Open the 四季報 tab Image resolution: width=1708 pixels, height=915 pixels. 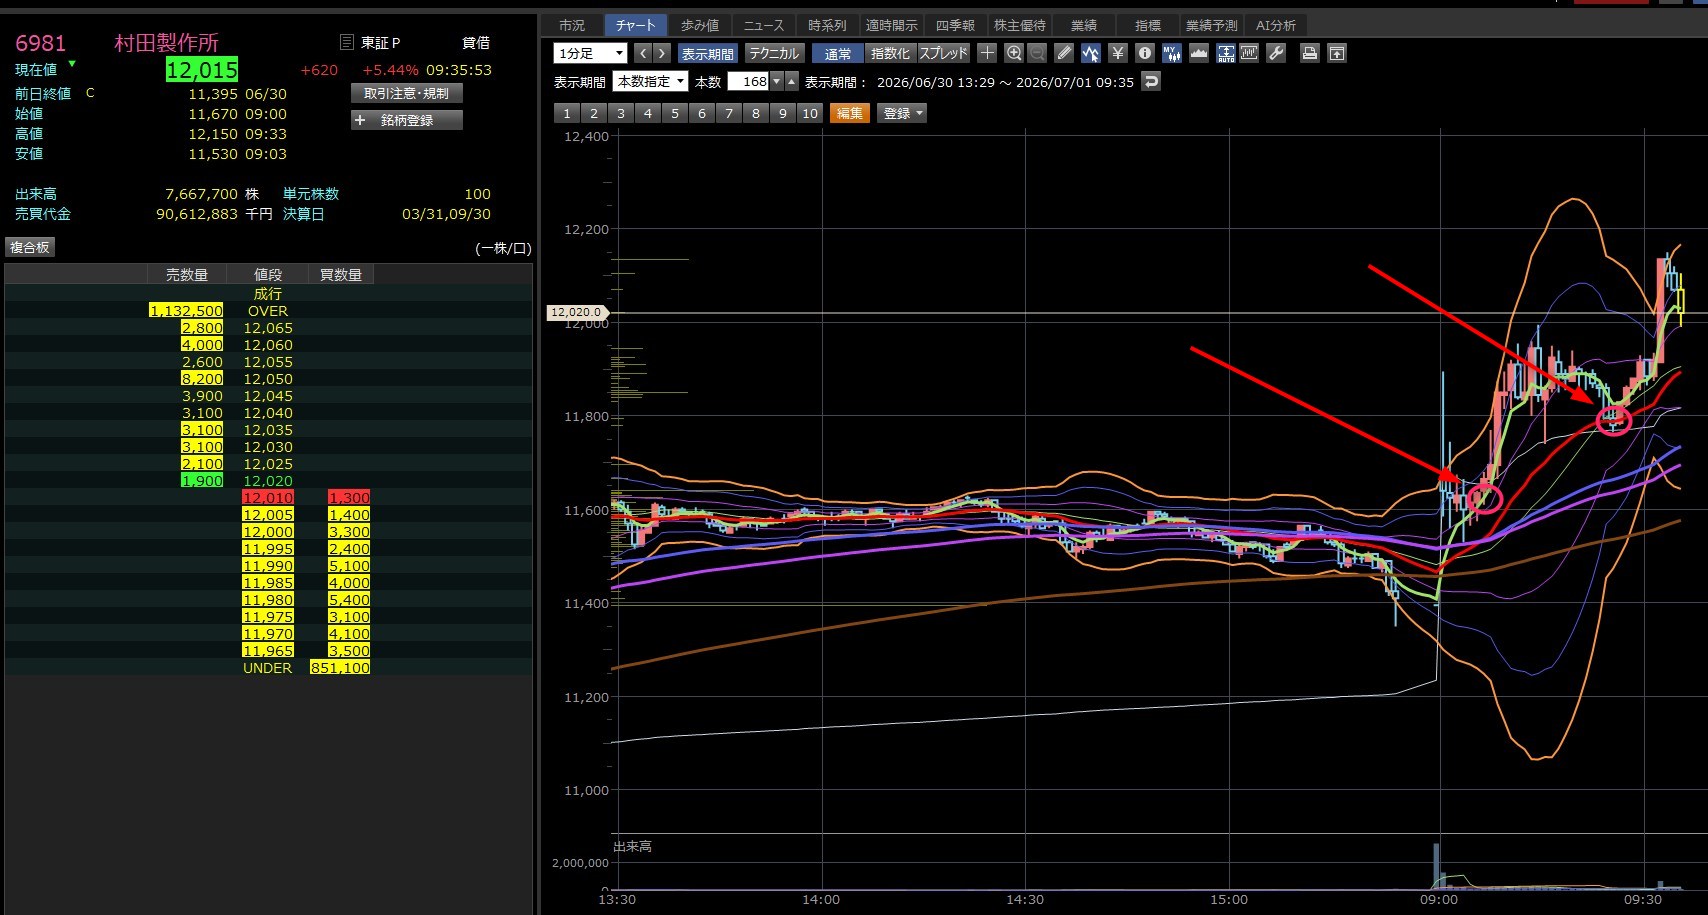coord(955,25)
